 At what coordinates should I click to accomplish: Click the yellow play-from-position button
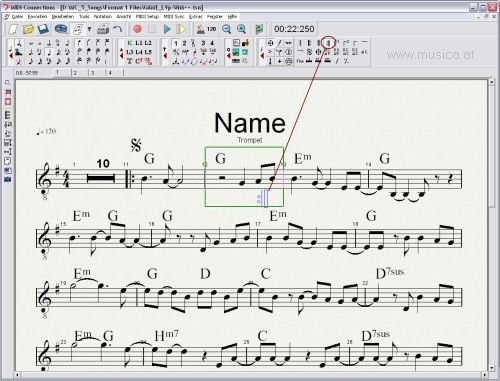pos(181,29)
